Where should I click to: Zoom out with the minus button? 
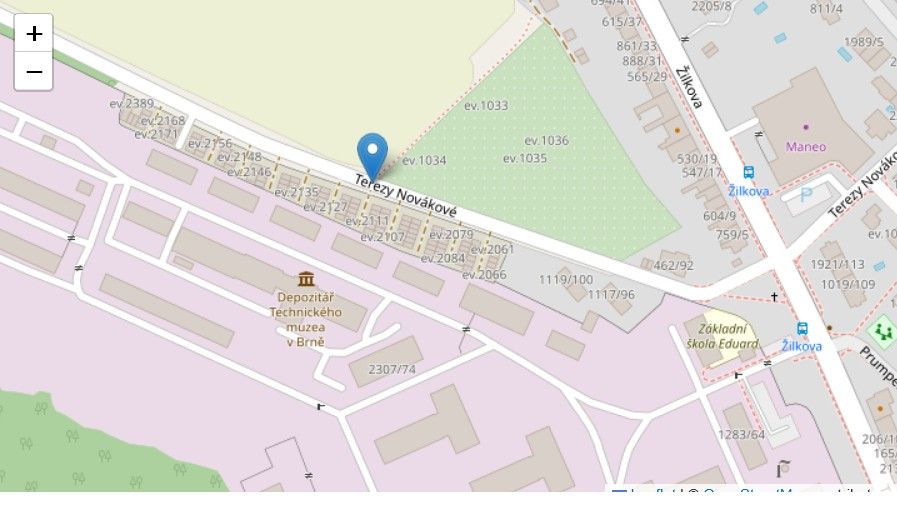click(34, 71)
